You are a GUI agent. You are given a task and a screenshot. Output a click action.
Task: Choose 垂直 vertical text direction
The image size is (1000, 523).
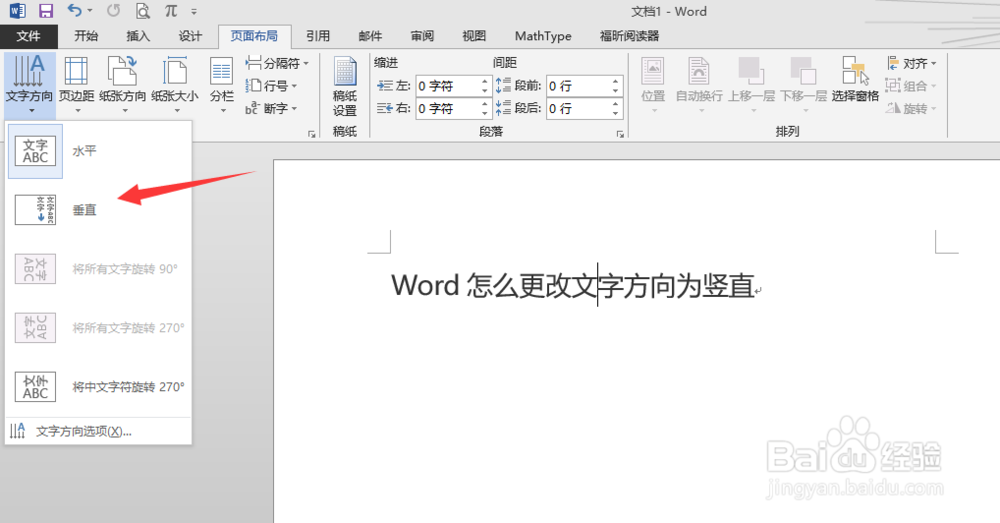tap(98, 210)
